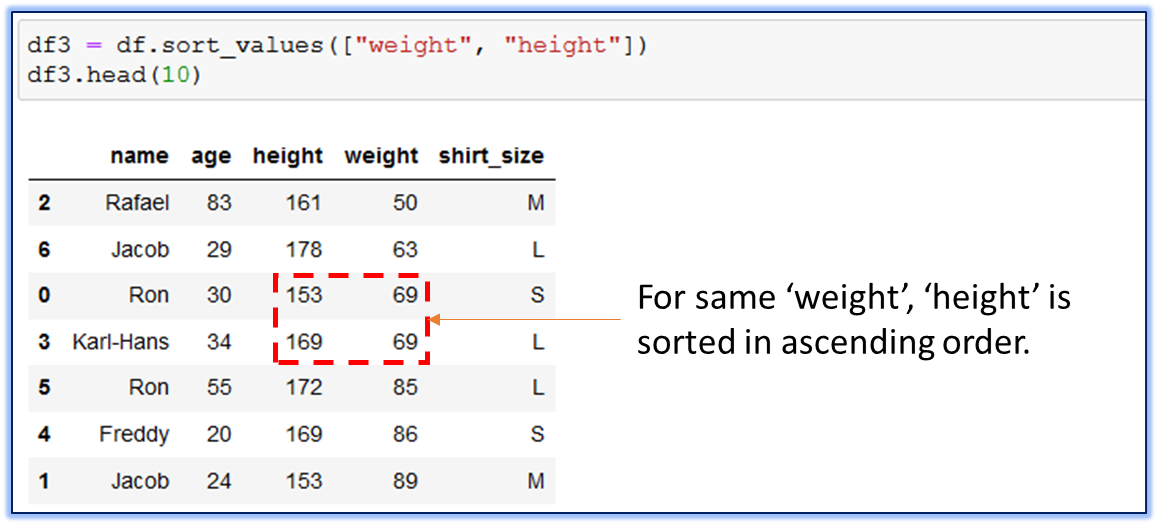Click the weight value 50

click(x=405, y=203)
